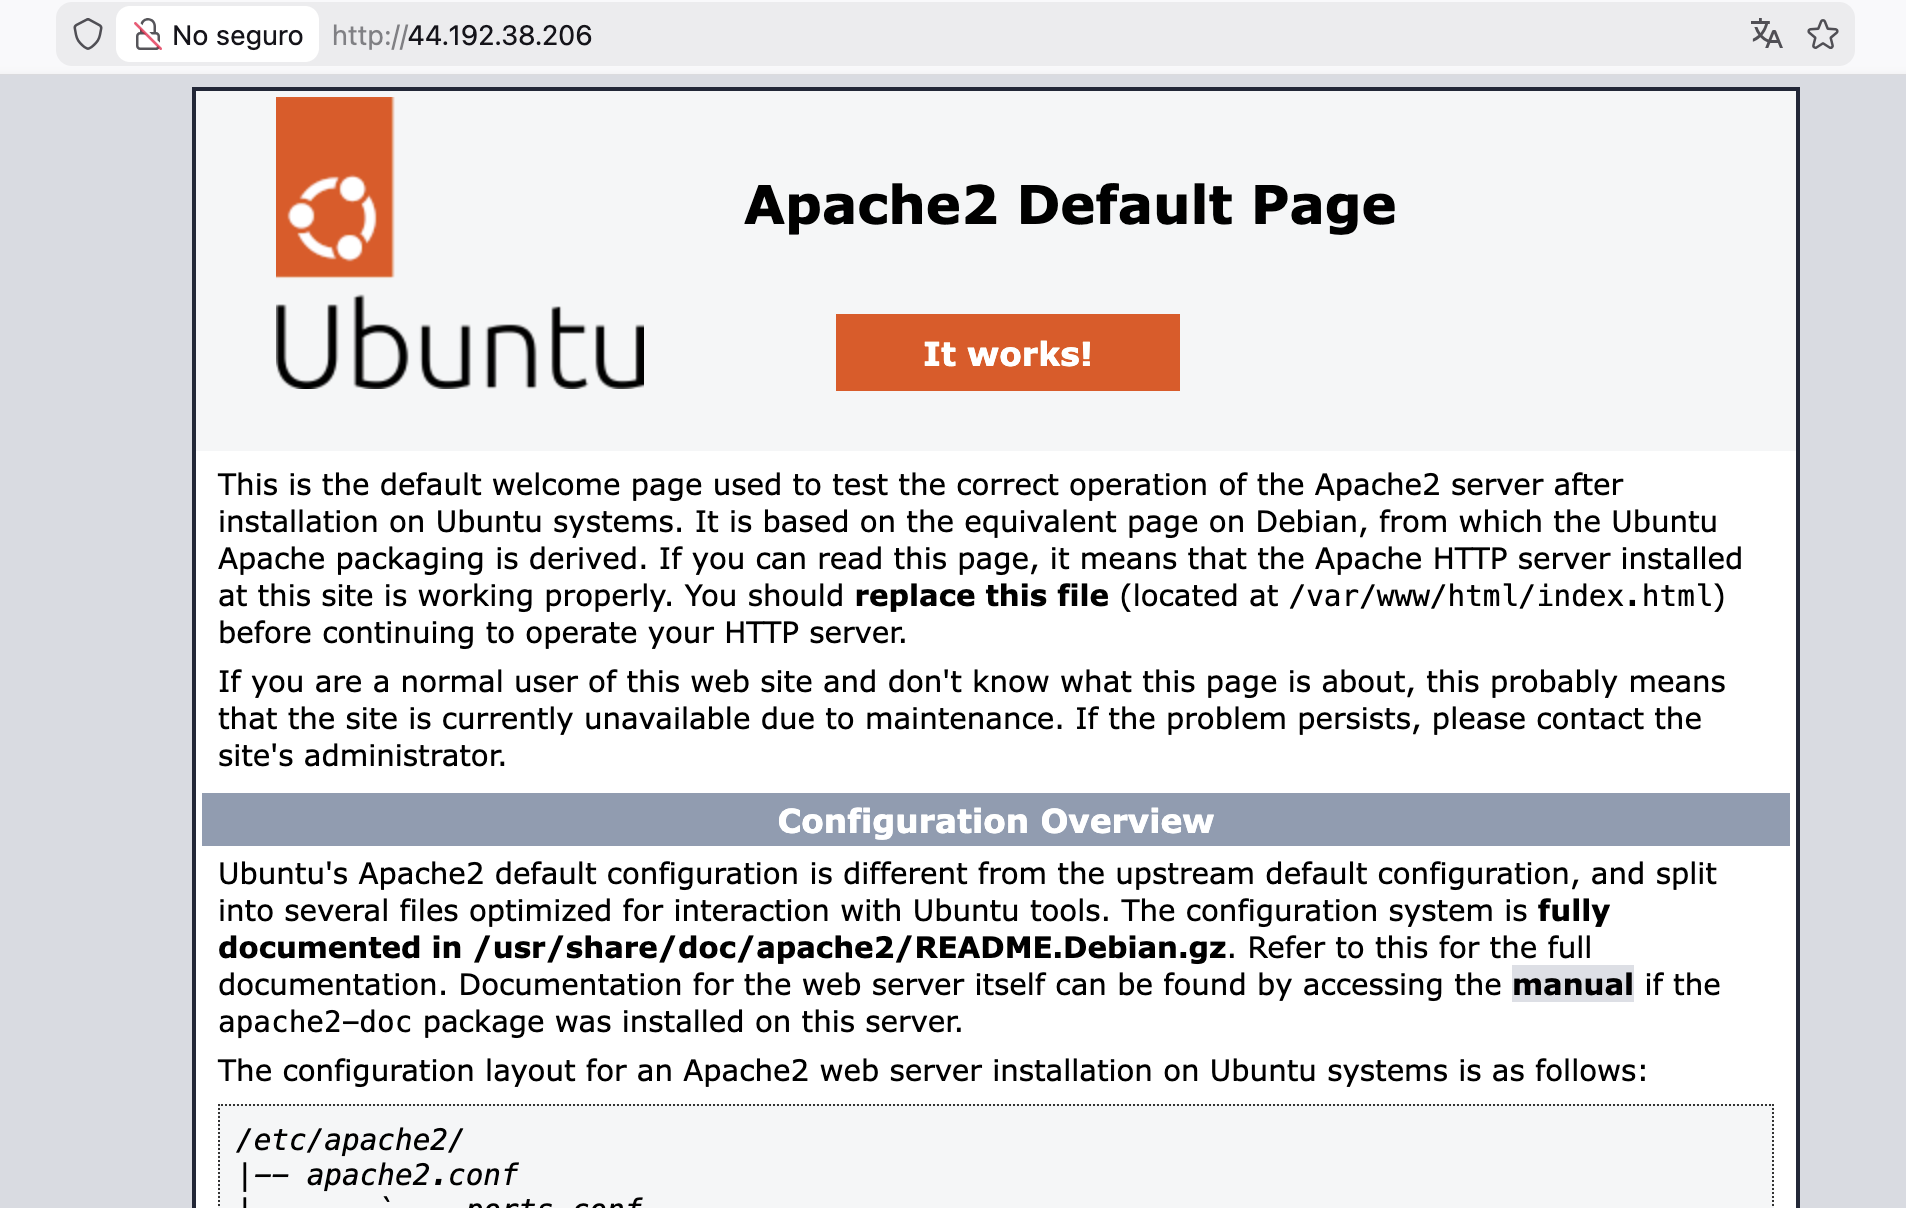Viewport: 1906px width, 1208px height.
Task: Click the bold 'replace this file' text
Action: point(981,596)
